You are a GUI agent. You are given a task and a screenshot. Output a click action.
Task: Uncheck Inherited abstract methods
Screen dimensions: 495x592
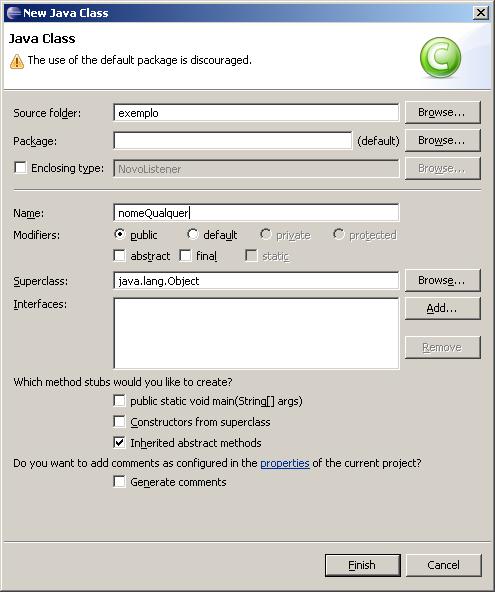coord(119,442)
